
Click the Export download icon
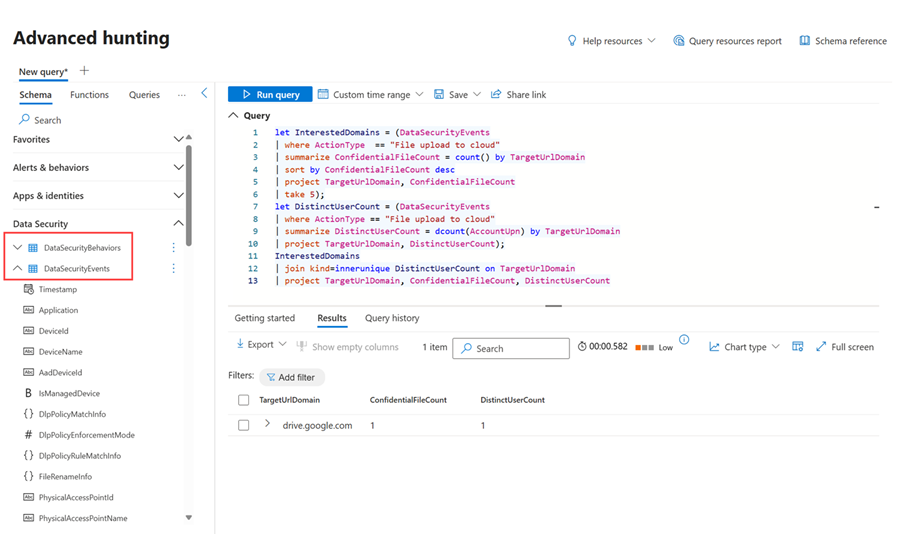tap(240, 344)
